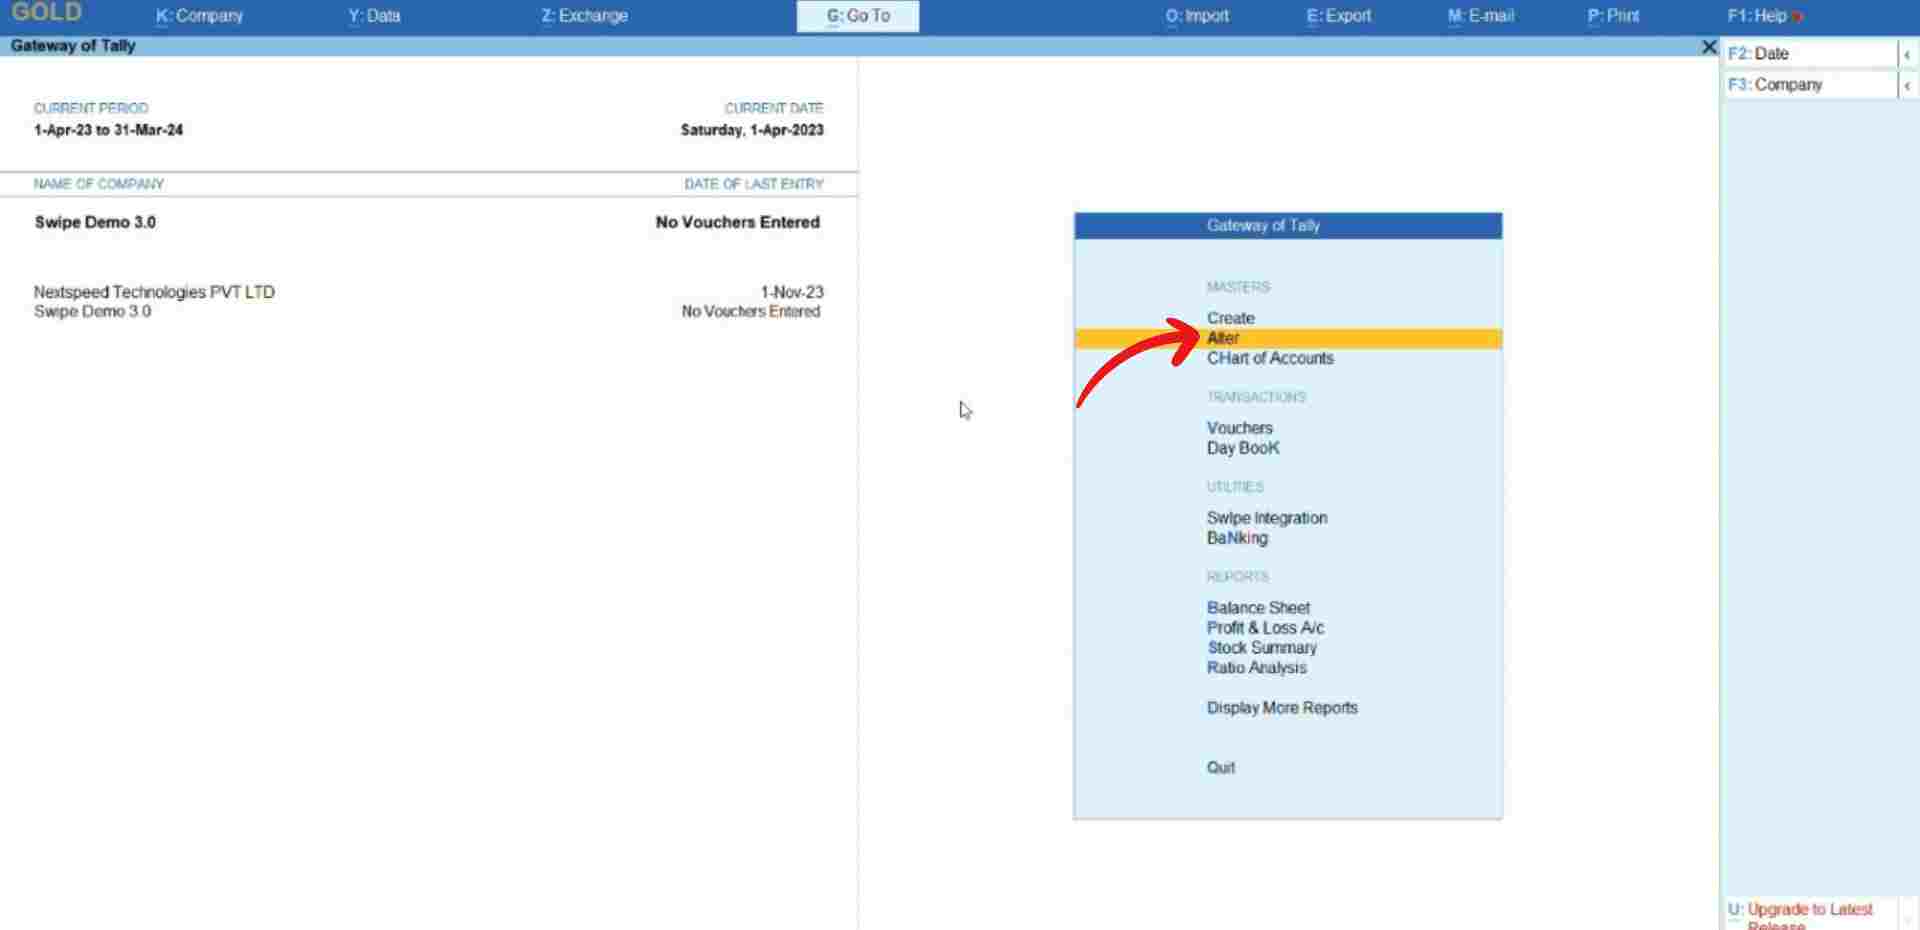Open the Balance Sheet report
Screen dimensions: 1920x930
pyautogui.click(x=1258, y=608)
